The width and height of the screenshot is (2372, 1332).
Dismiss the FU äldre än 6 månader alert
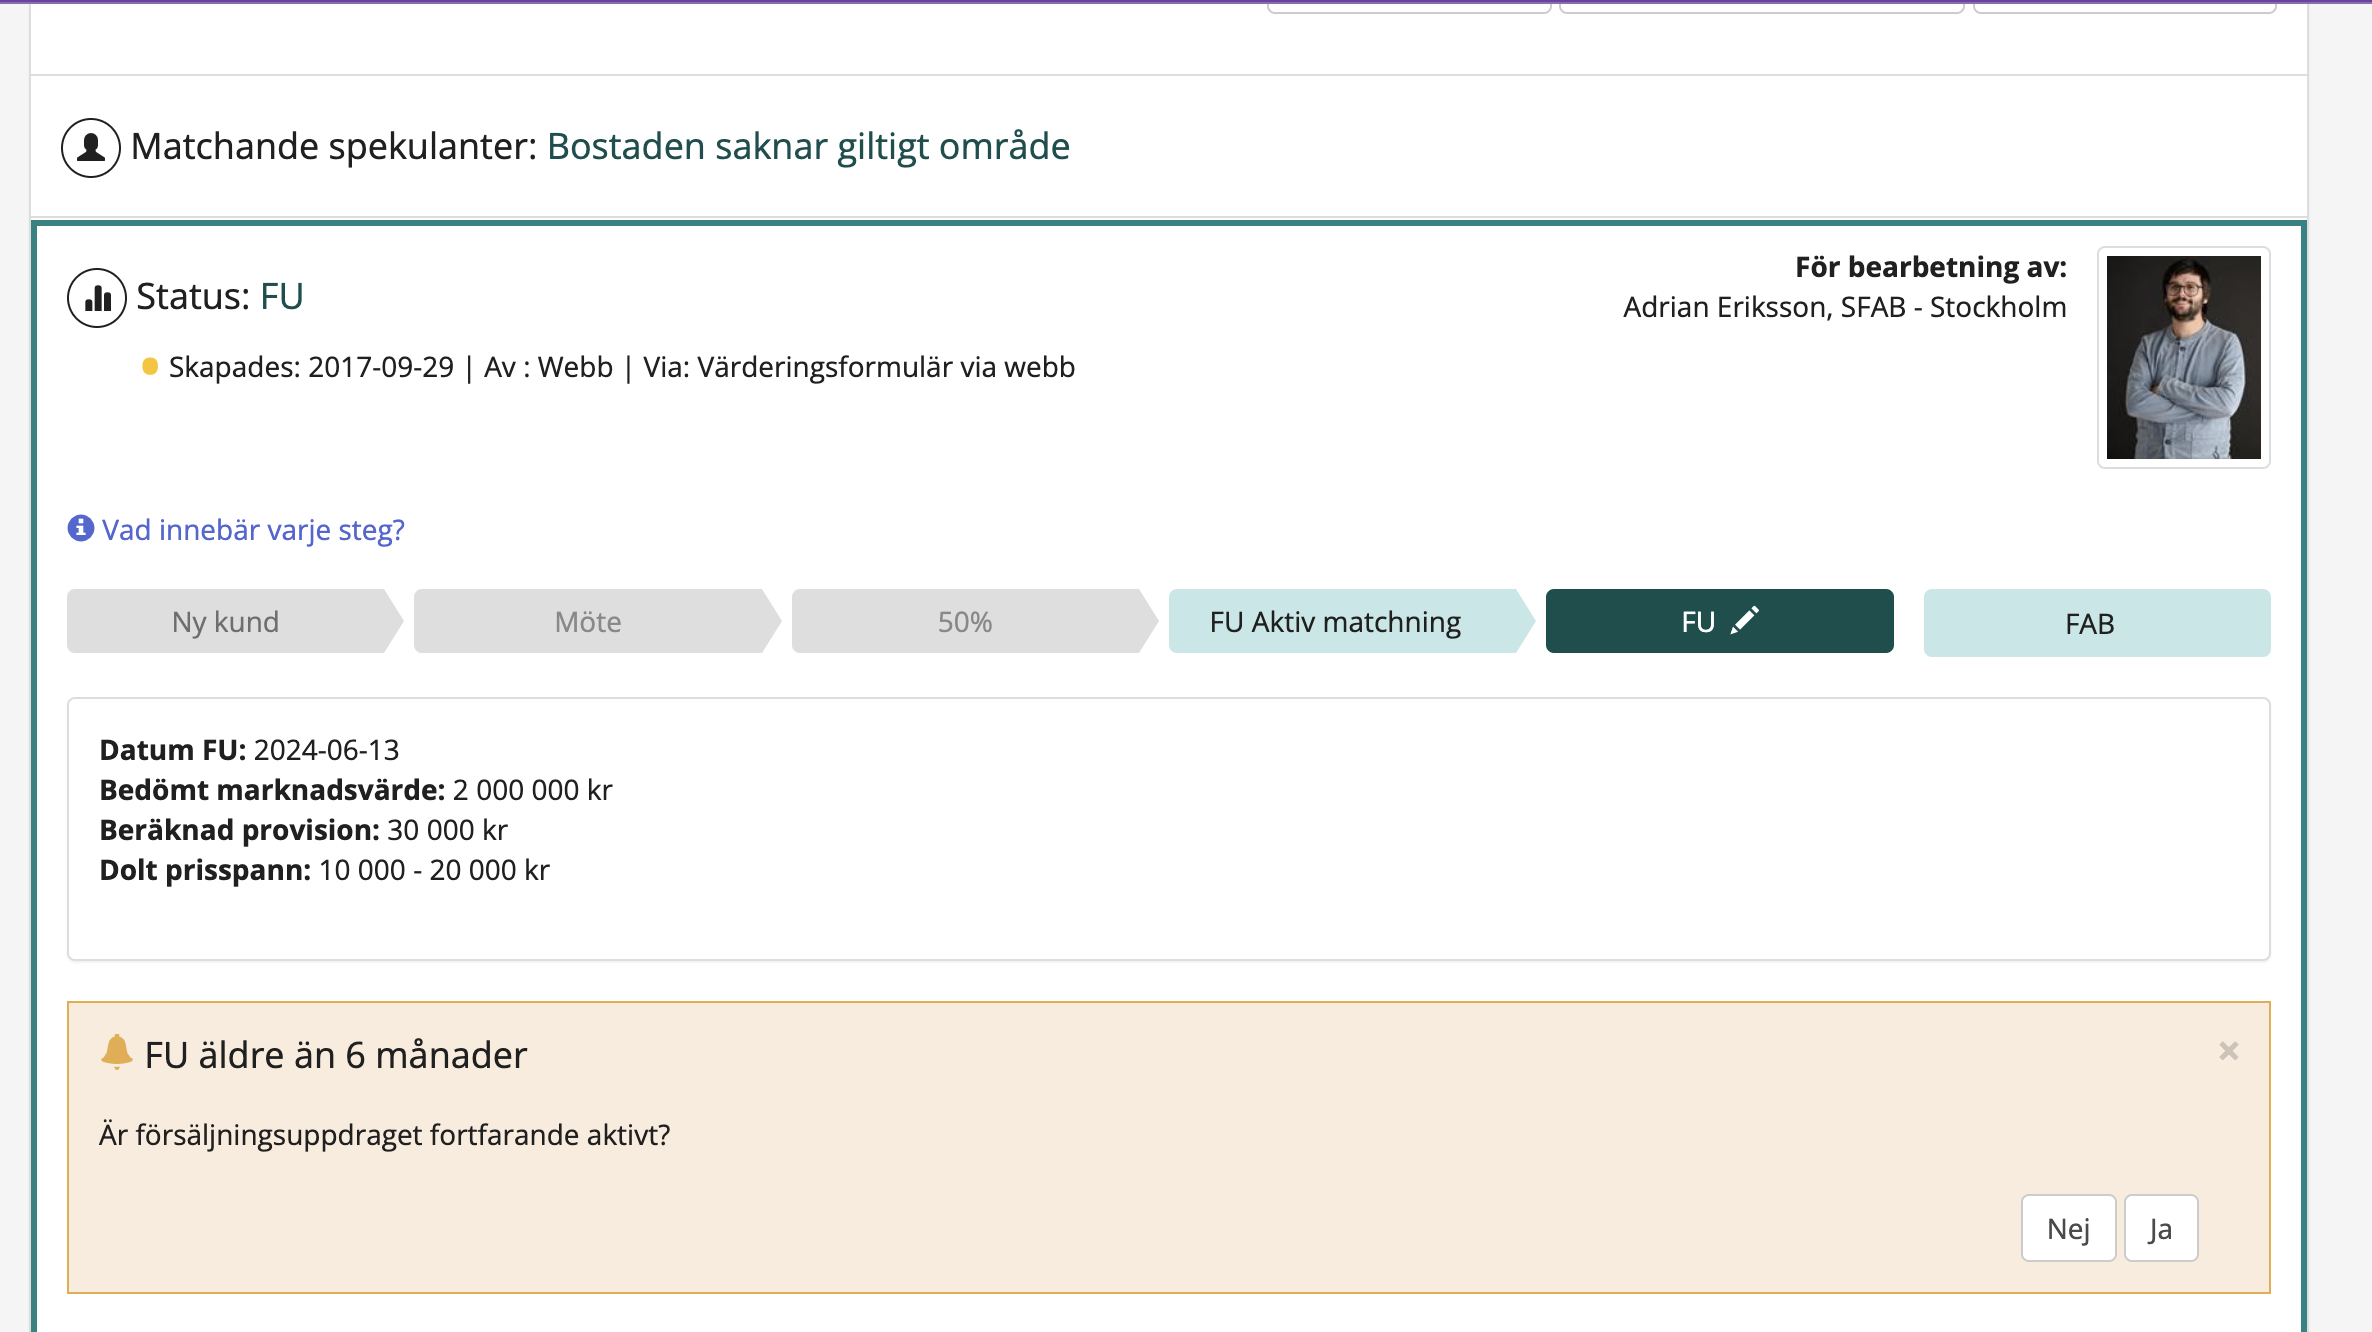click(x=2228, y=1051)
